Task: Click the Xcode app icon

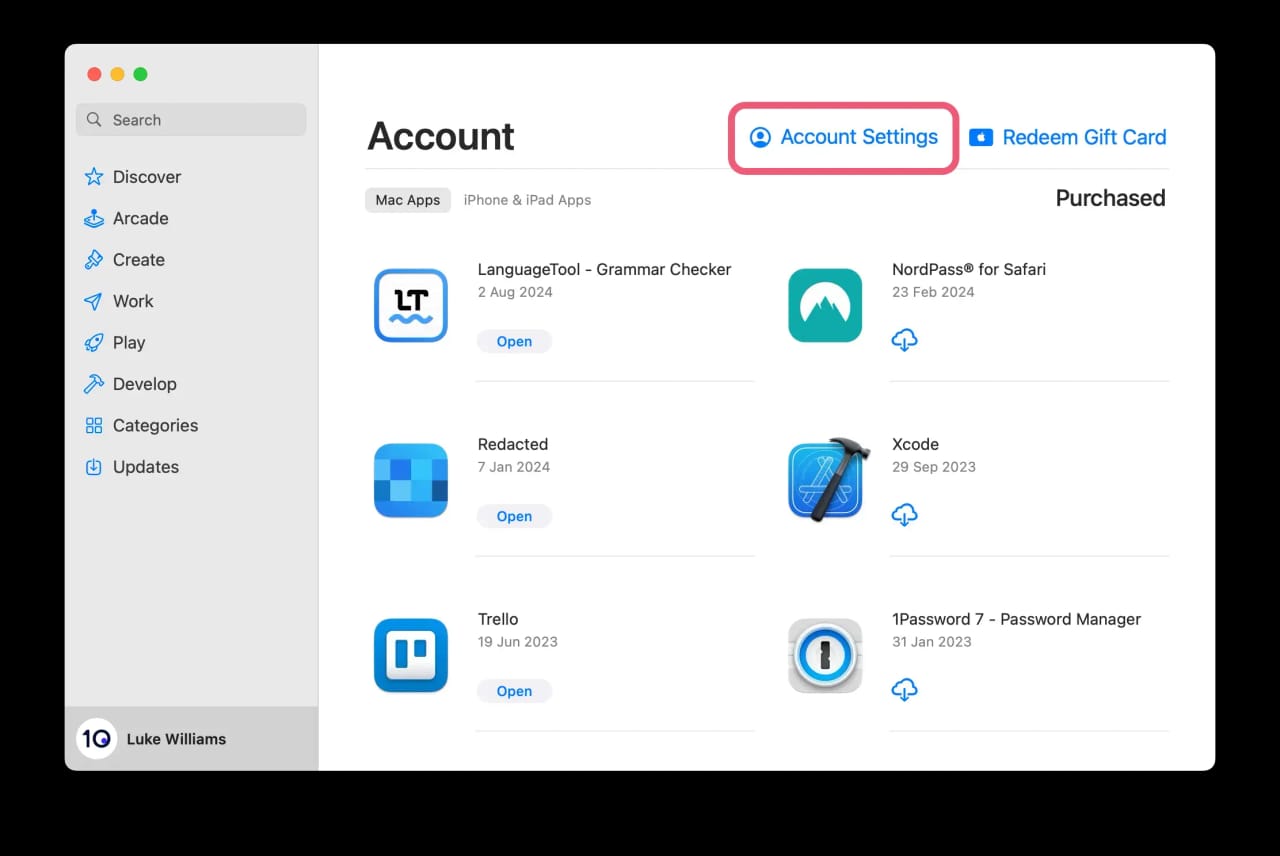Action: tap(824, 480)
